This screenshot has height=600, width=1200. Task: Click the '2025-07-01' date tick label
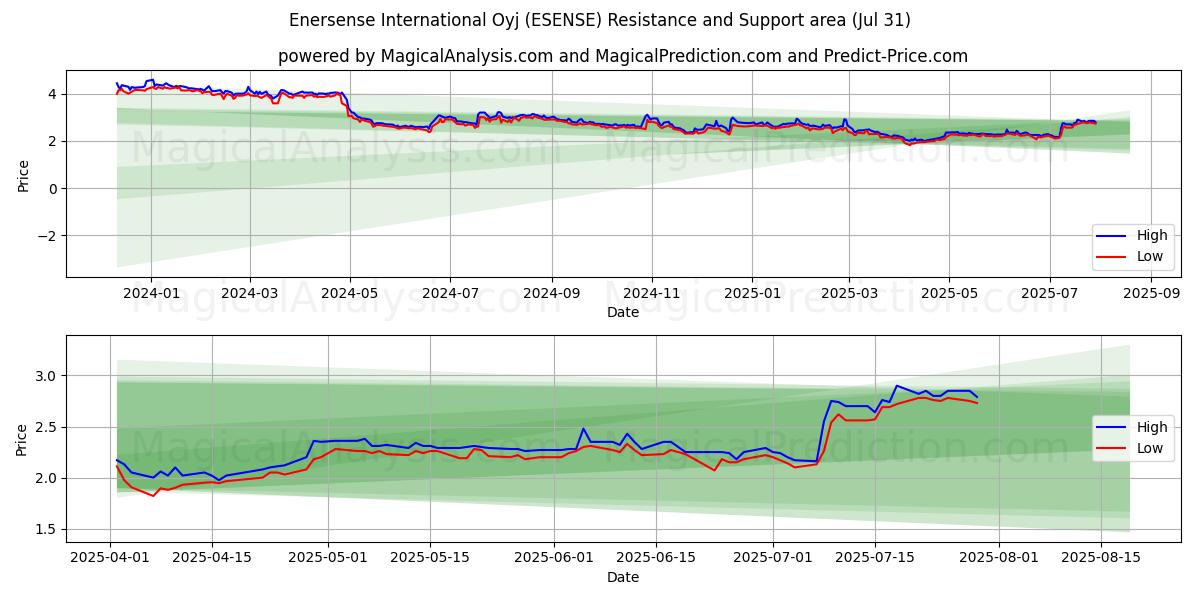(773, 559)
